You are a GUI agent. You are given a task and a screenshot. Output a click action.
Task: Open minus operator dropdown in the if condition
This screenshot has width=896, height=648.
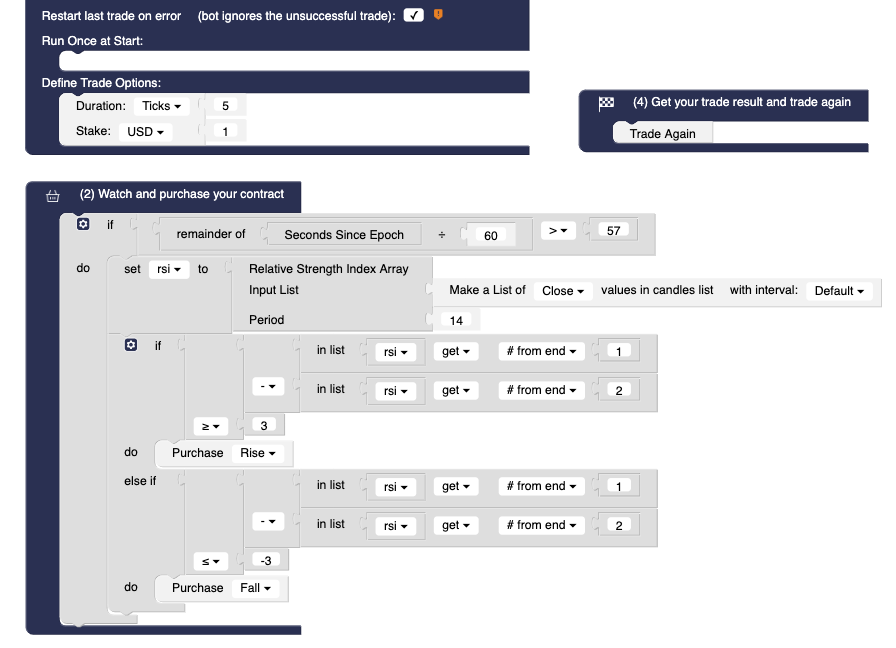click(268, 387)
